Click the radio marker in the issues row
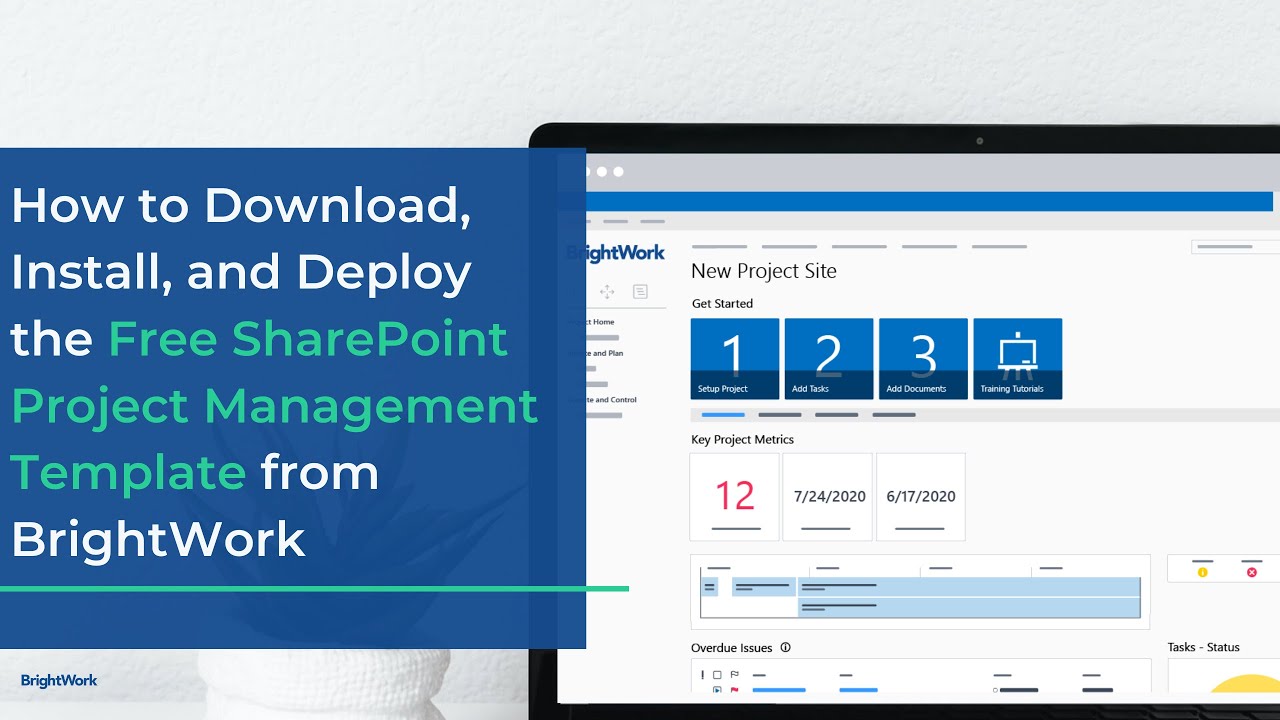The image size is (1280, 720). tap(995, 690)
